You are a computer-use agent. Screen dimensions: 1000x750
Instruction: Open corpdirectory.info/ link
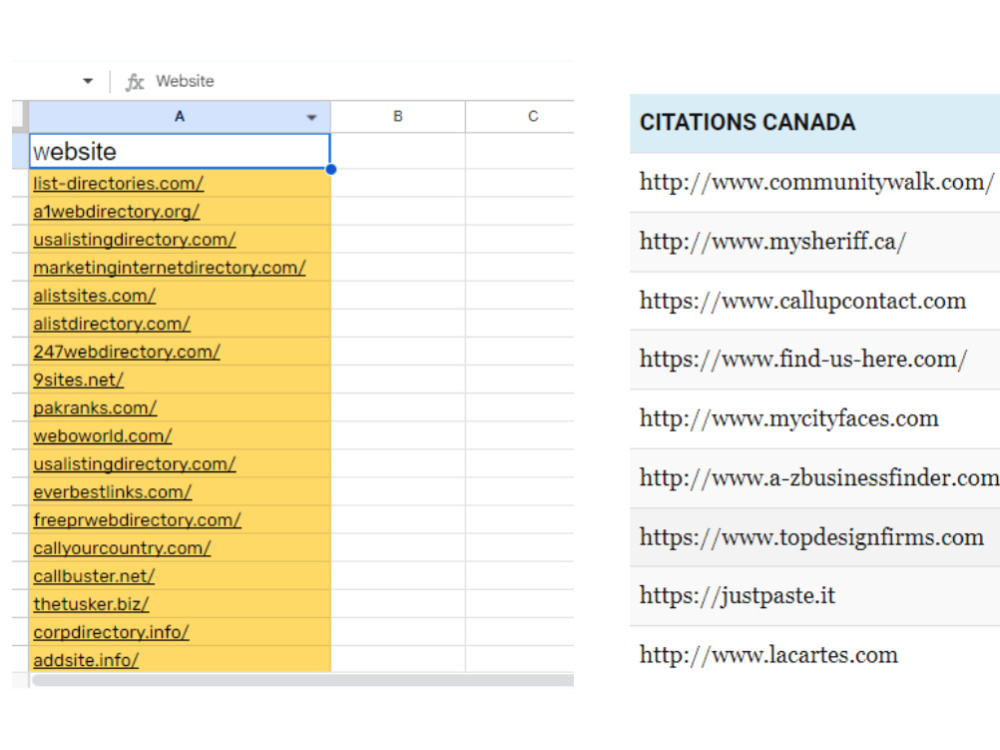pos(111,633)
